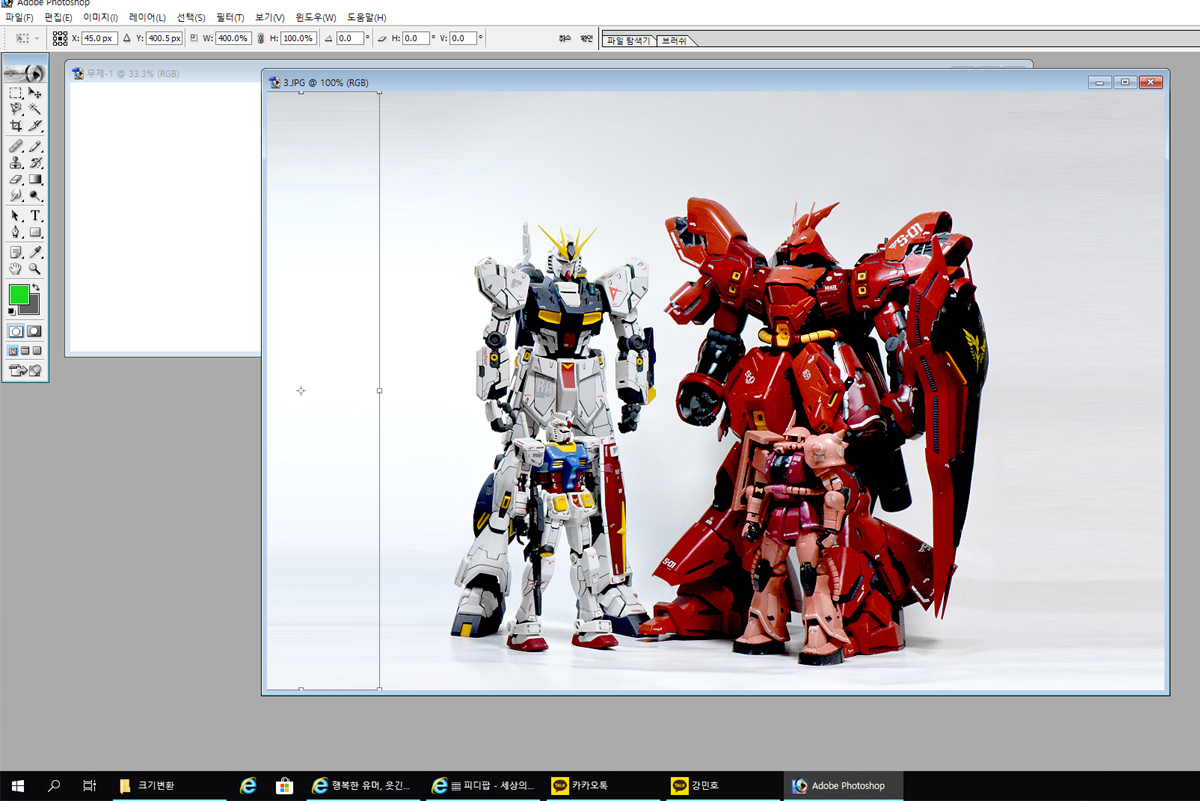Select the Pen tool
Screen dimensions: 1200x801
[16, 232]
